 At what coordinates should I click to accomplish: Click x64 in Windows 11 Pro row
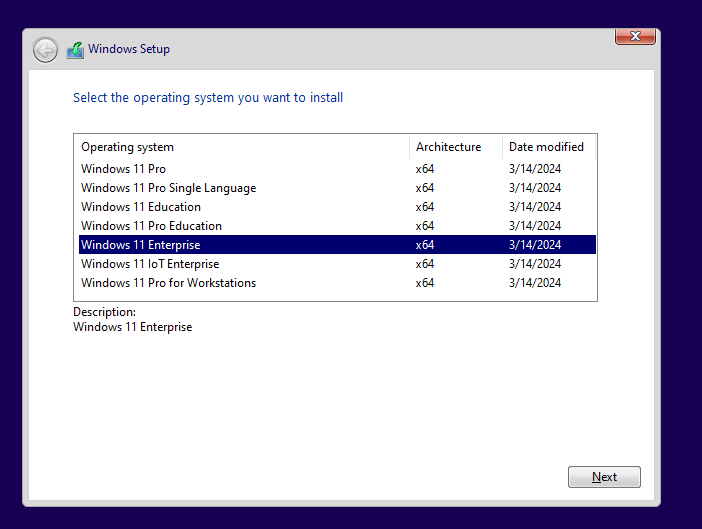424,169
